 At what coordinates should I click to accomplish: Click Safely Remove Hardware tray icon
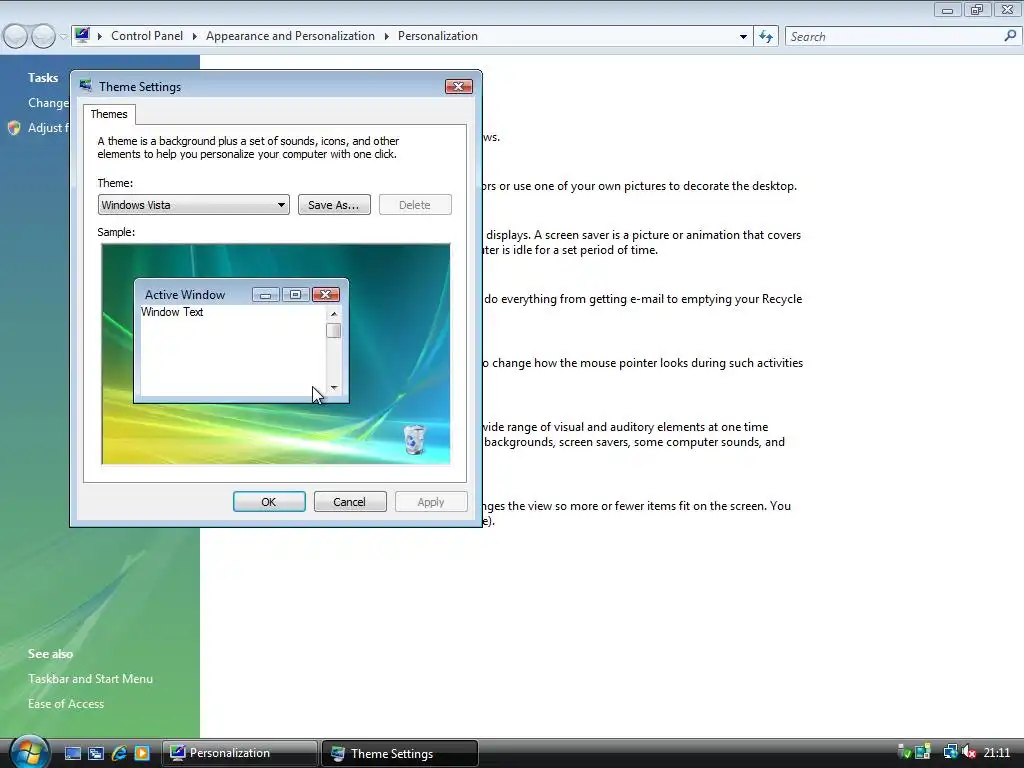click(904, 752)
